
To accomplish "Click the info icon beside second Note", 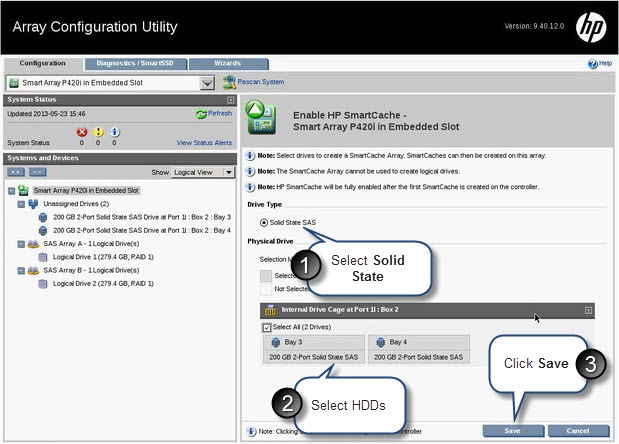I will pyautogui.click(x=250, y=171).
